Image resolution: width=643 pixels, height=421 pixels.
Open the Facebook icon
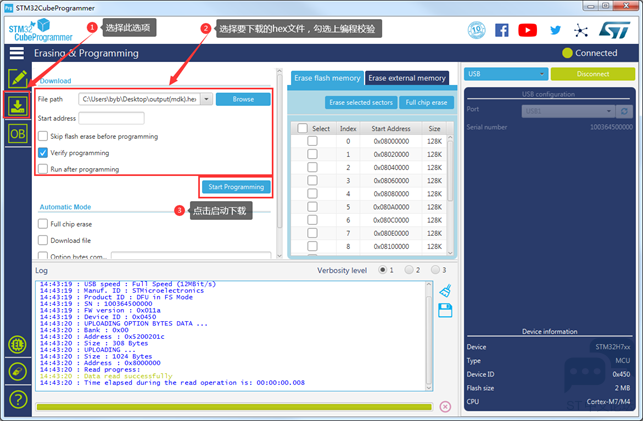click(502, 30)
